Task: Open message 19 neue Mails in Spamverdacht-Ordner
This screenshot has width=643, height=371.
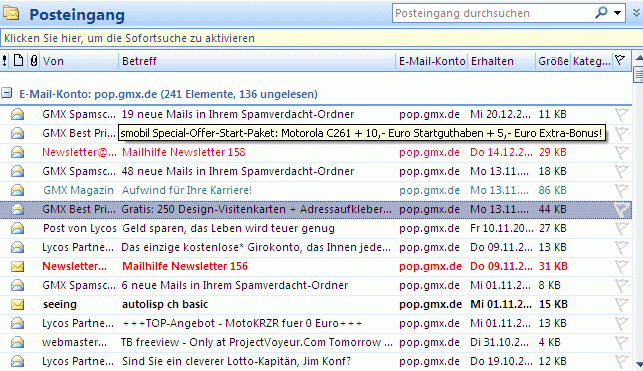Action: (x=238, y=114)
